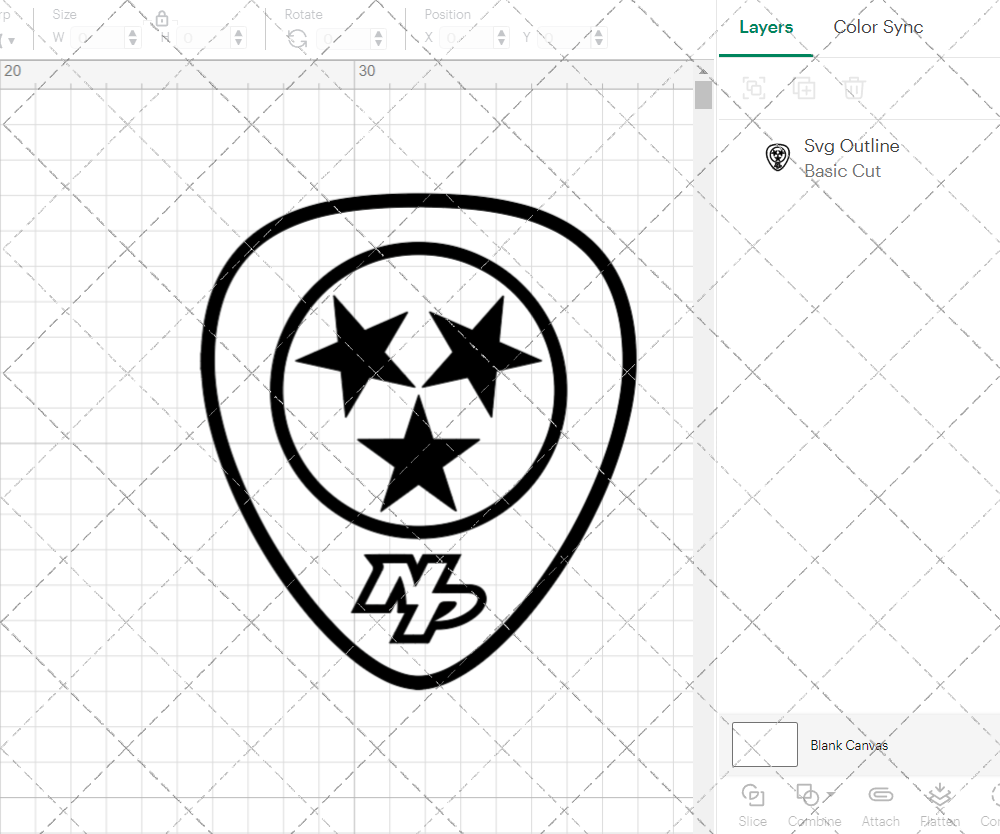
Task: Select the Svg Outline layer thumbnail
Action: click(x=777, y=157)
